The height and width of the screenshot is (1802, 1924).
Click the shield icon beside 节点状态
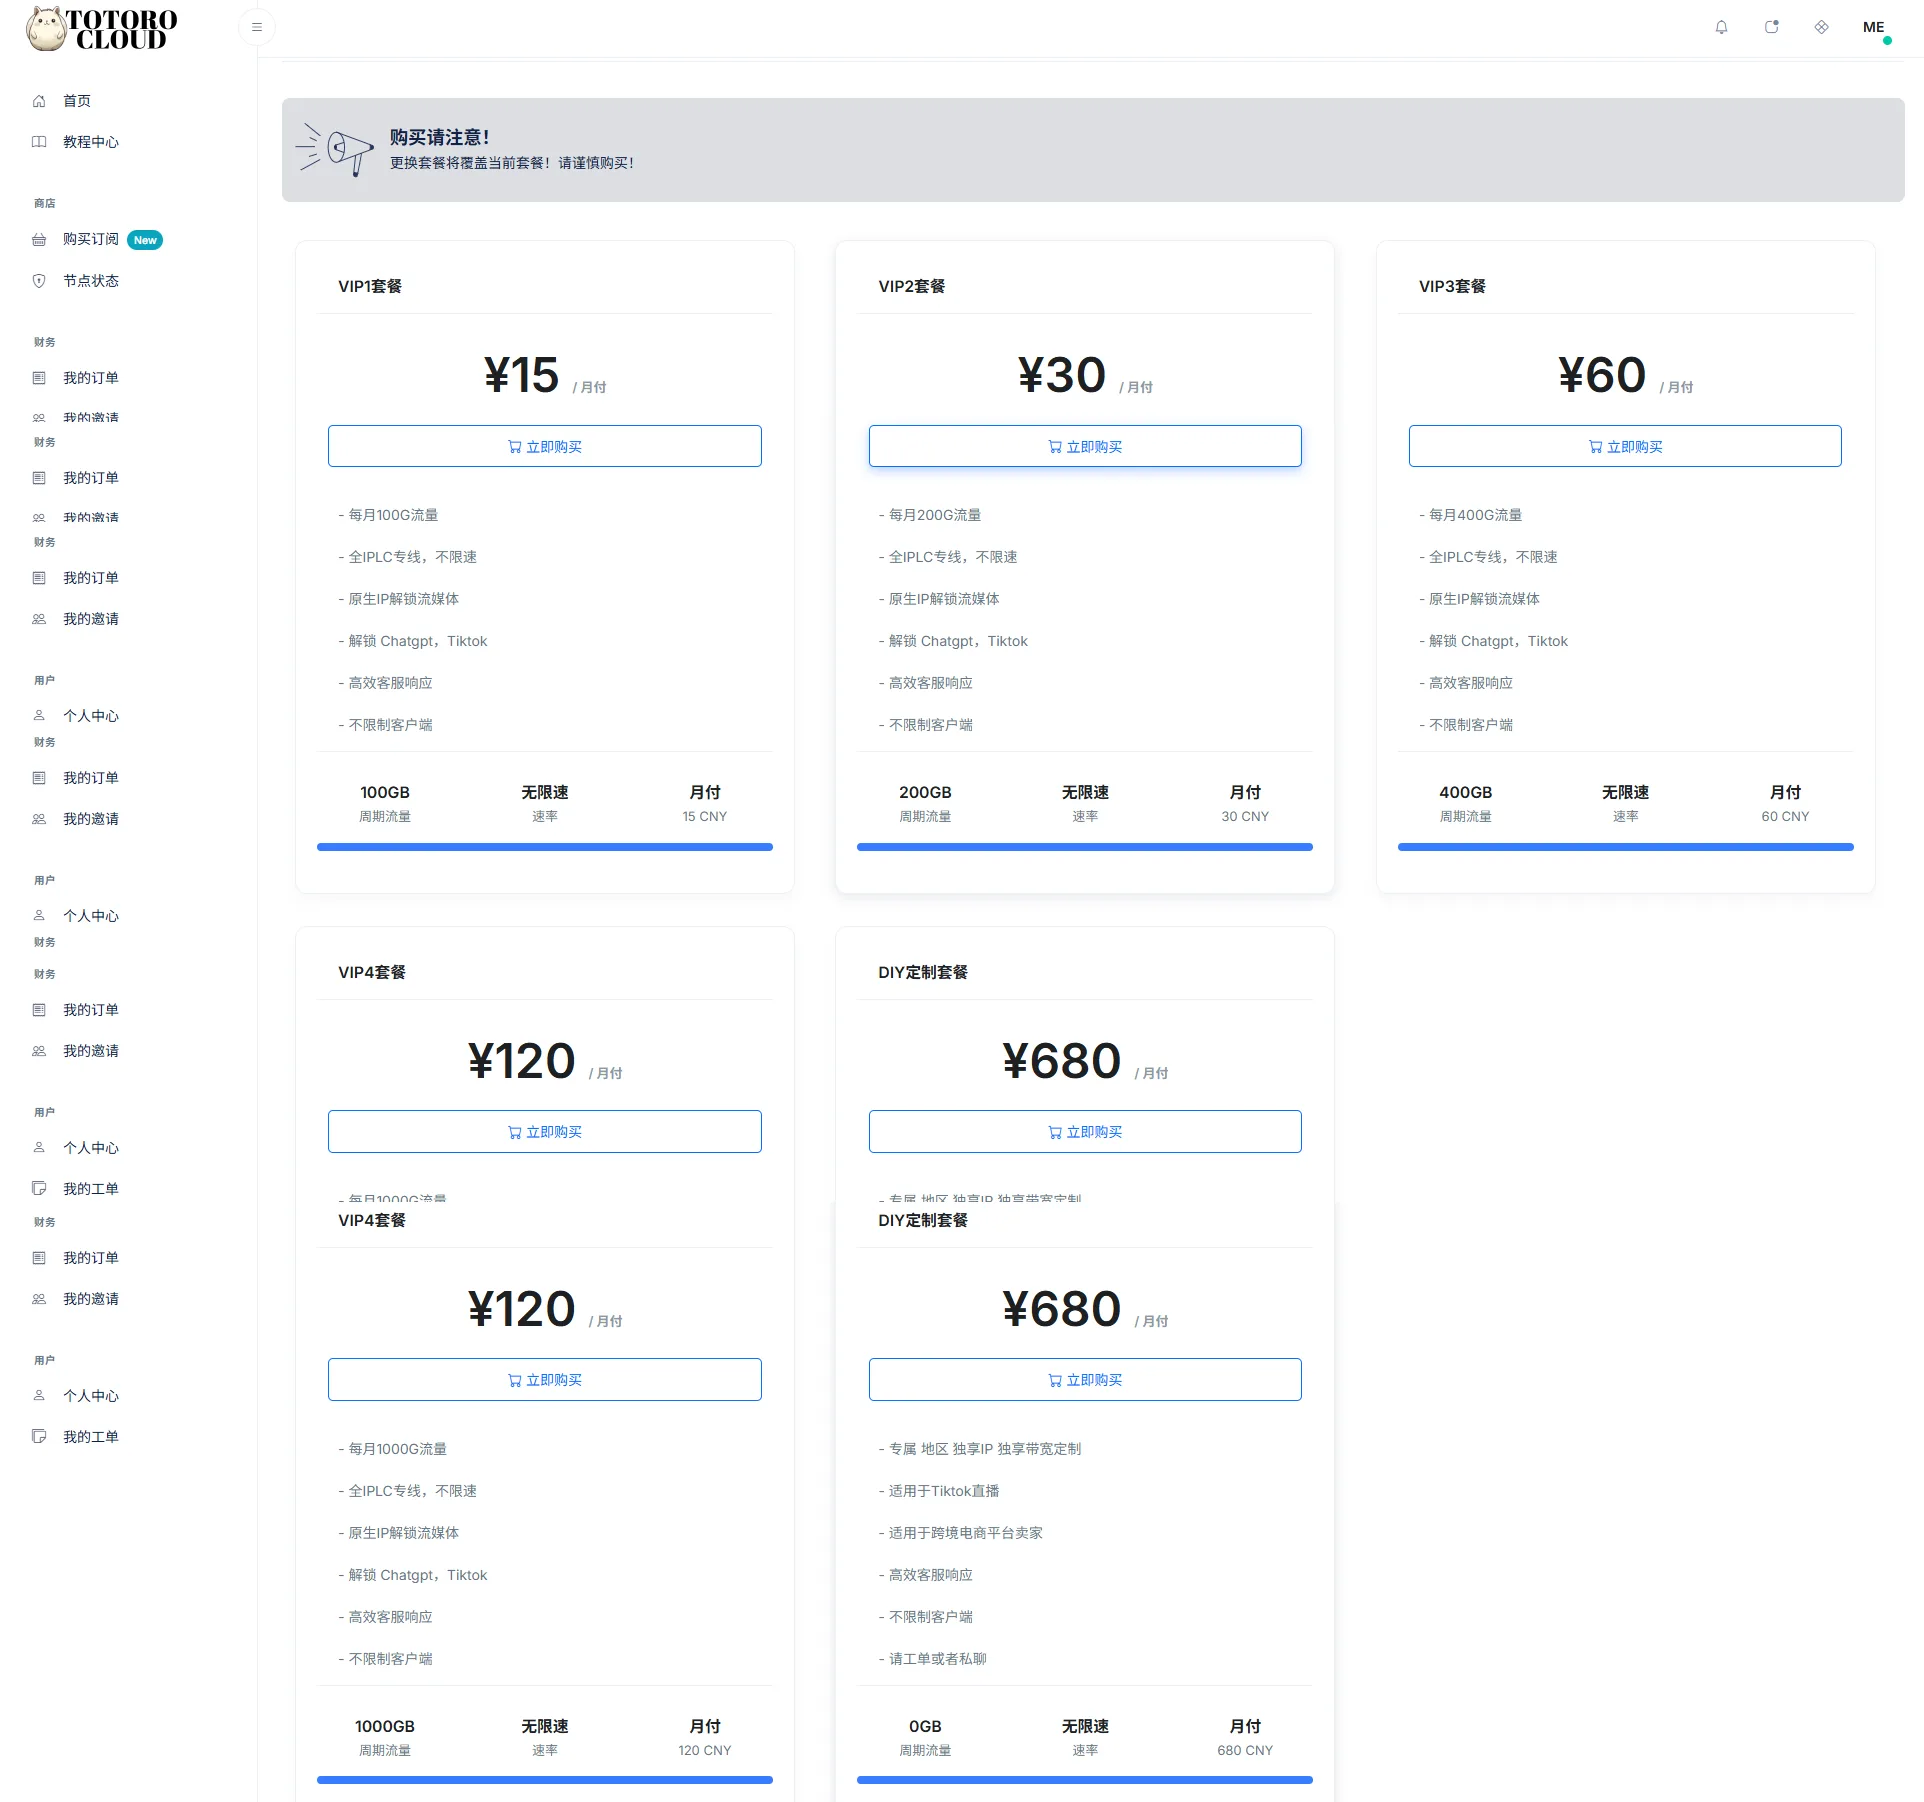39,281
